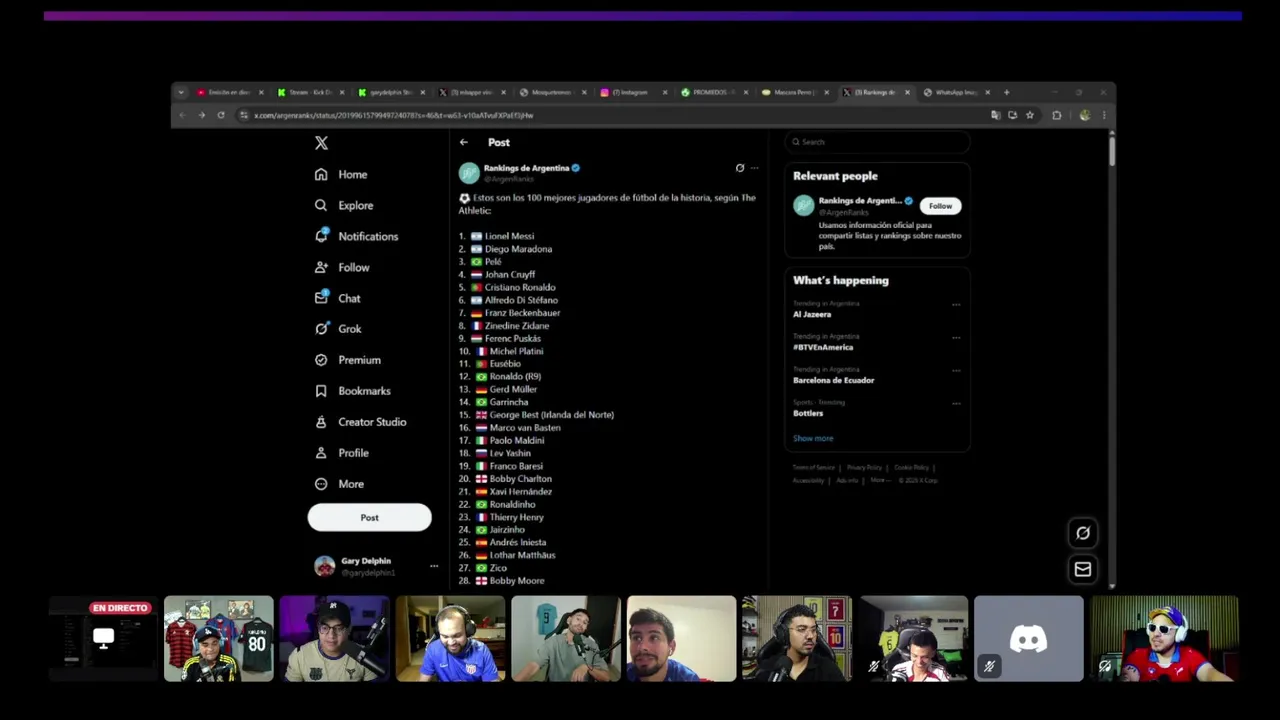The height and width of the screenshot is (720, 1280).
Task: Click 'Lionel Messi' in the list
Action: tap(509, 236)
